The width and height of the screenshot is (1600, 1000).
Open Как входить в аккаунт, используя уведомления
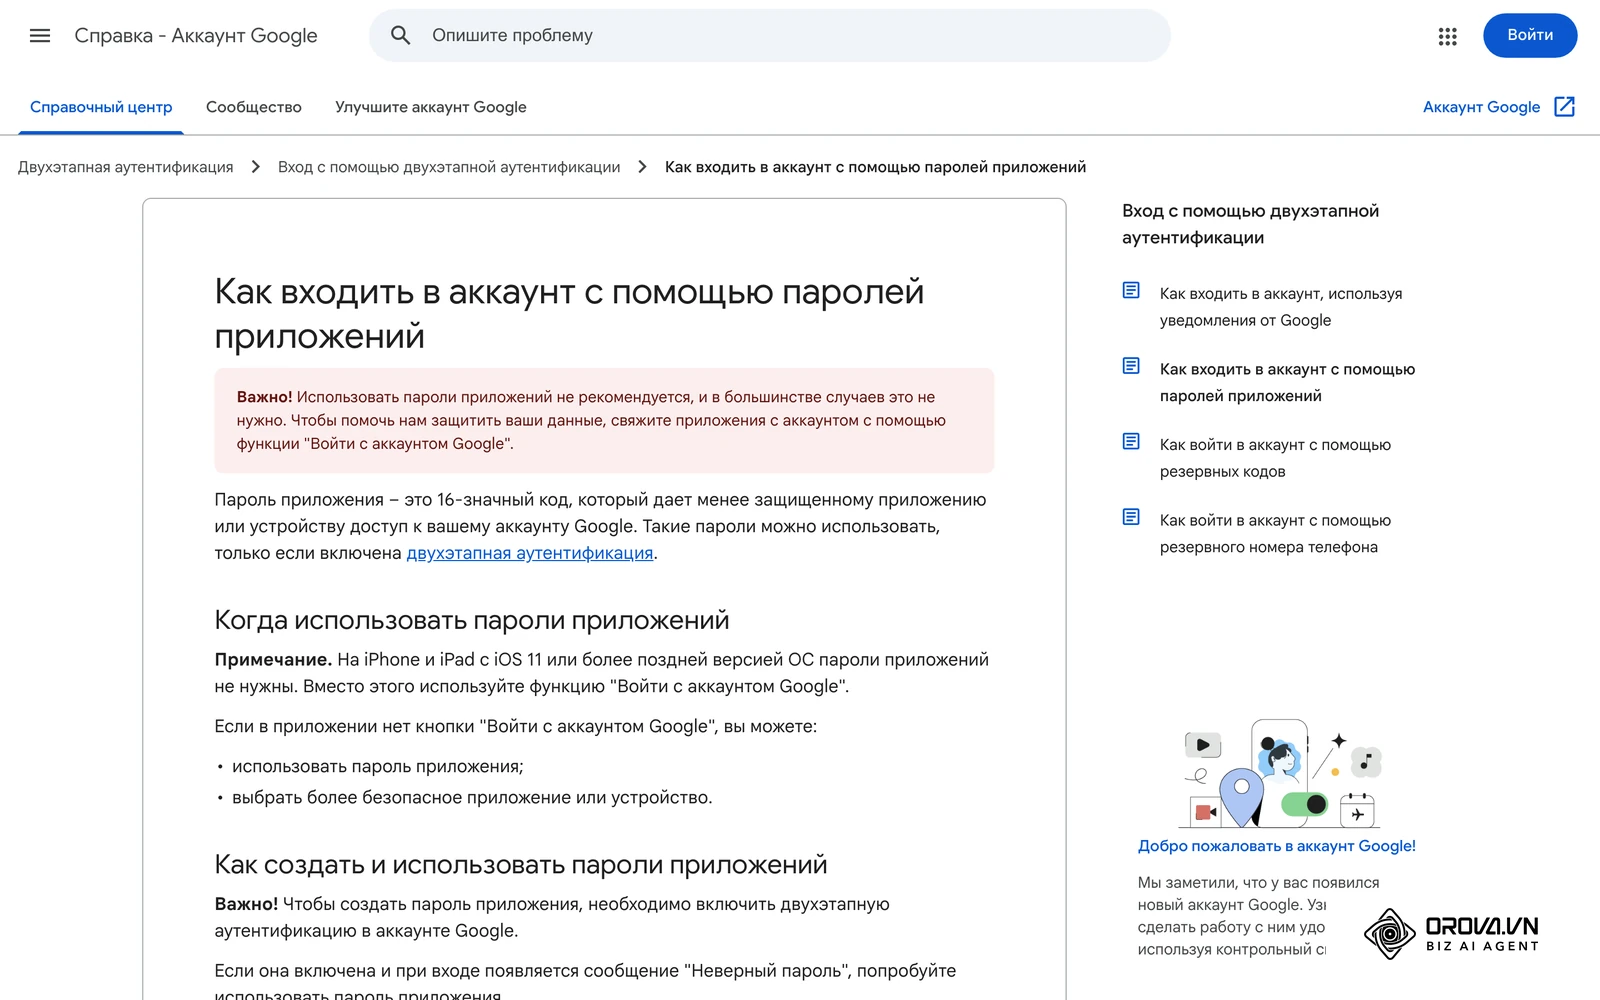1281,307
